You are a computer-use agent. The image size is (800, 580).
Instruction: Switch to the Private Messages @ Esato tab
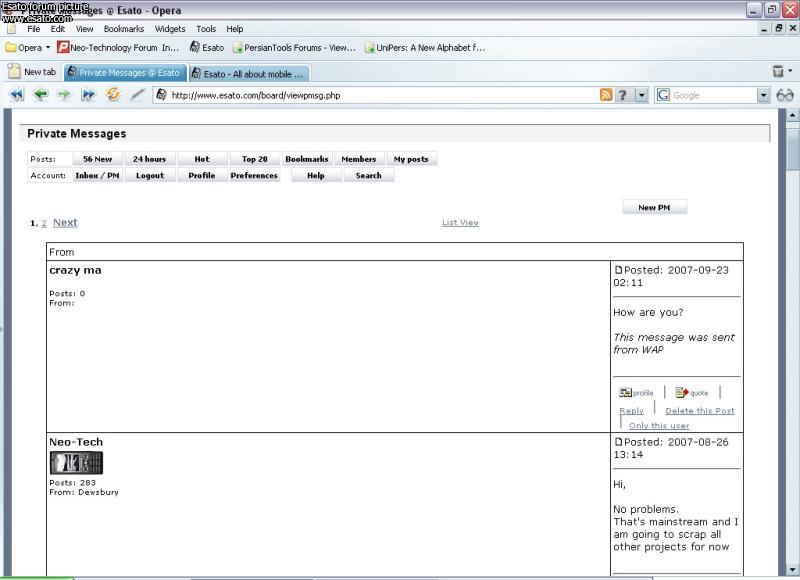(x=126, y=72)
